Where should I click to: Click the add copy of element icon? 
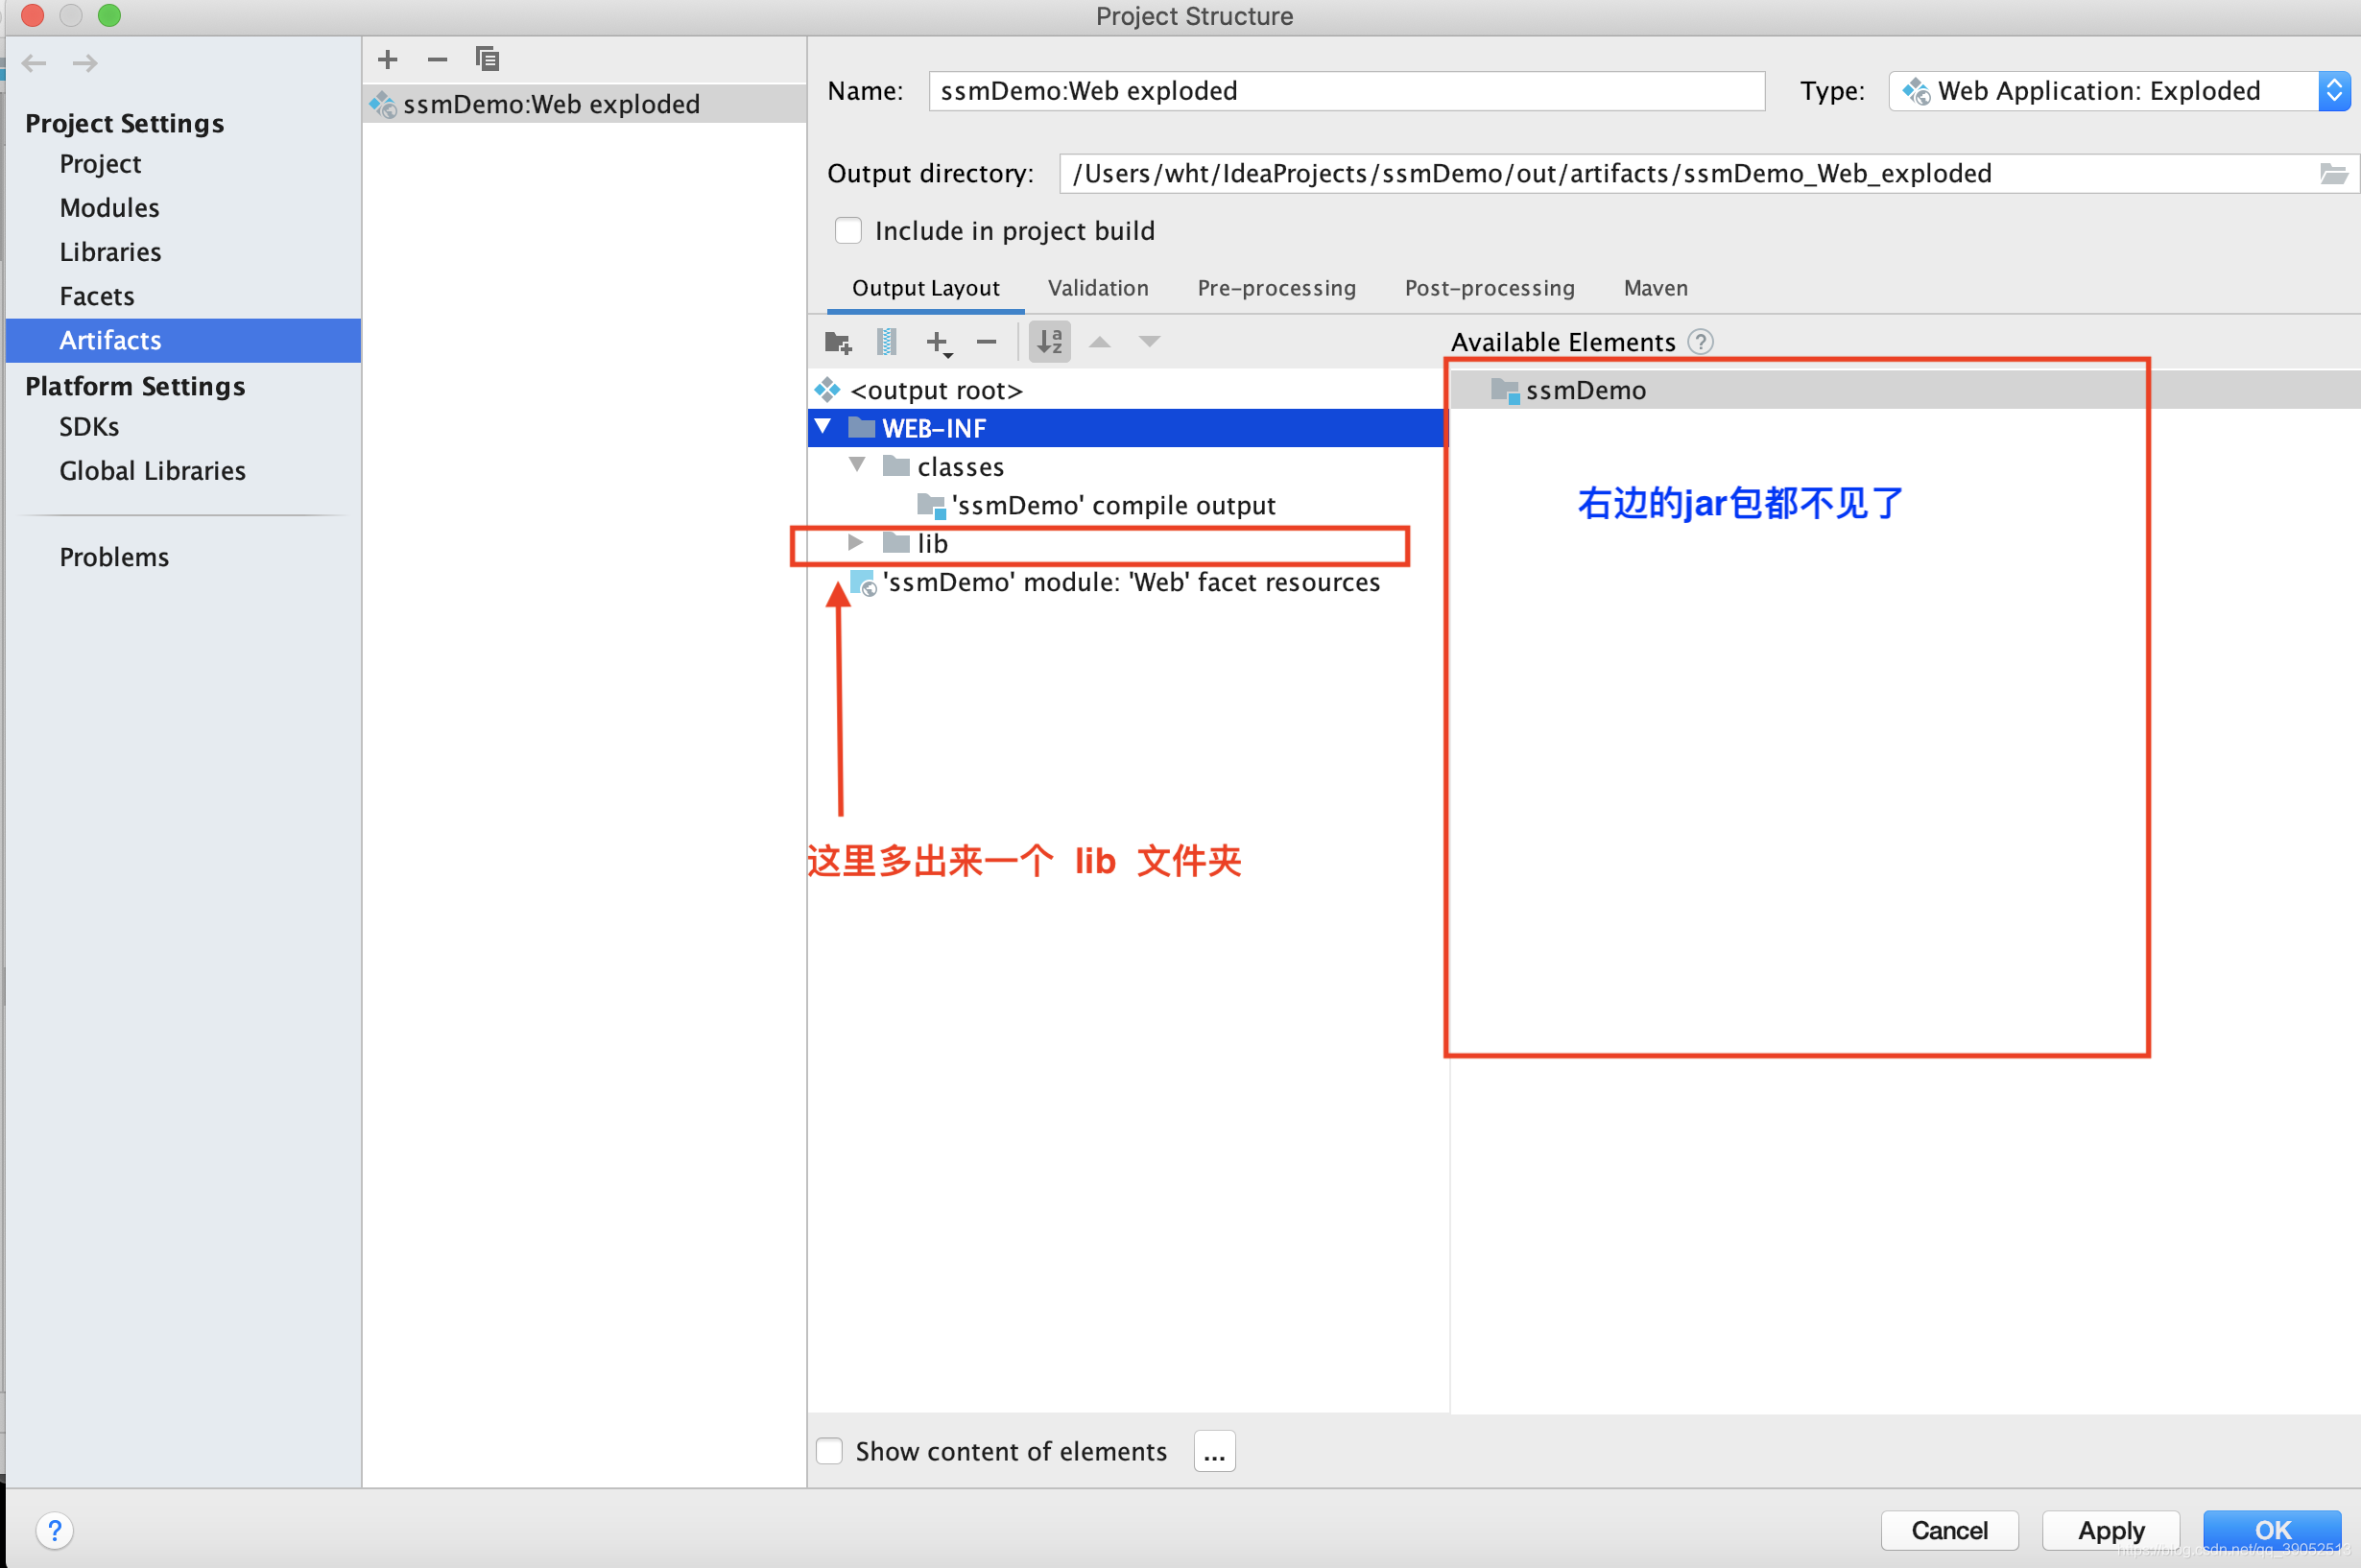coord(937,343)
